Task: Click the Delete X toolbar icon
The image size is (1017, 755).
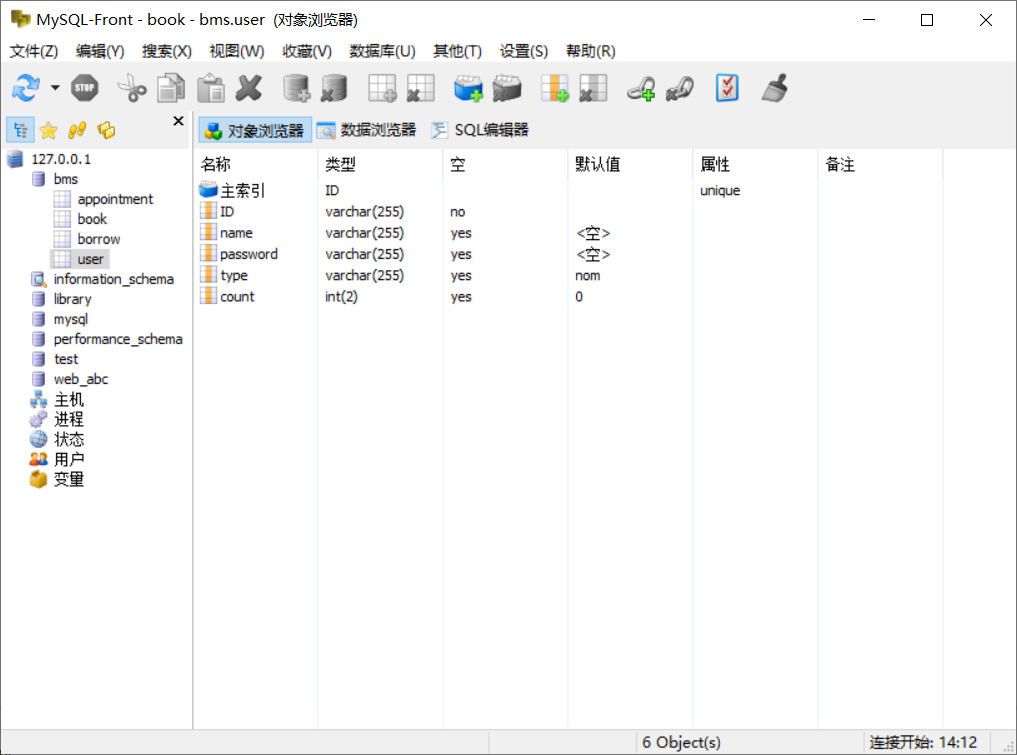Action: coord(249,88)
